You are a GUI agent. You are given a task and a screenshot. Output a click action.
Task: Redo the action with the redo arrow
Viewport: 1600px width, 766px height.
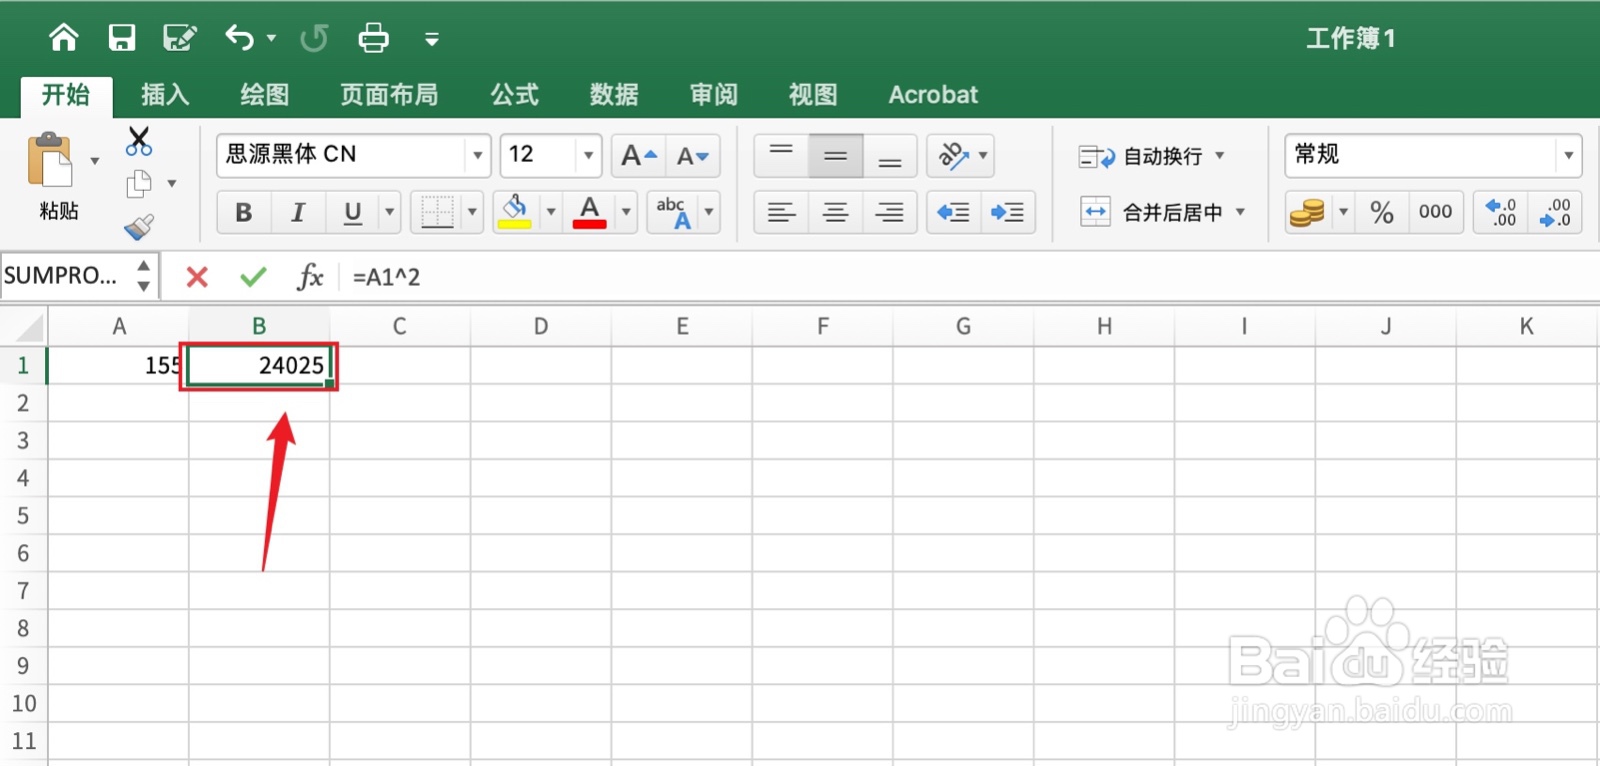pyautogui.click(x=314, y=38)
